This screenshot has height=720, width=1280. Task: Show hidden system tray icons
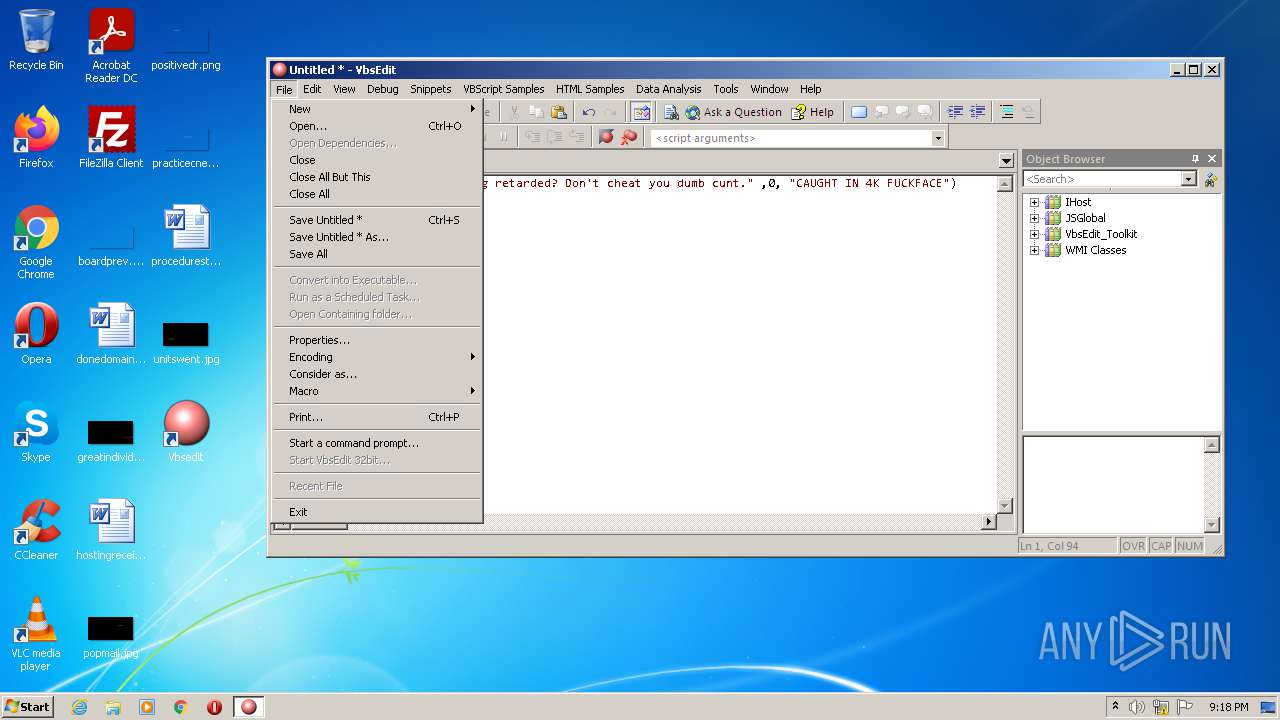pyautogui.click(x=1115, y=706)
